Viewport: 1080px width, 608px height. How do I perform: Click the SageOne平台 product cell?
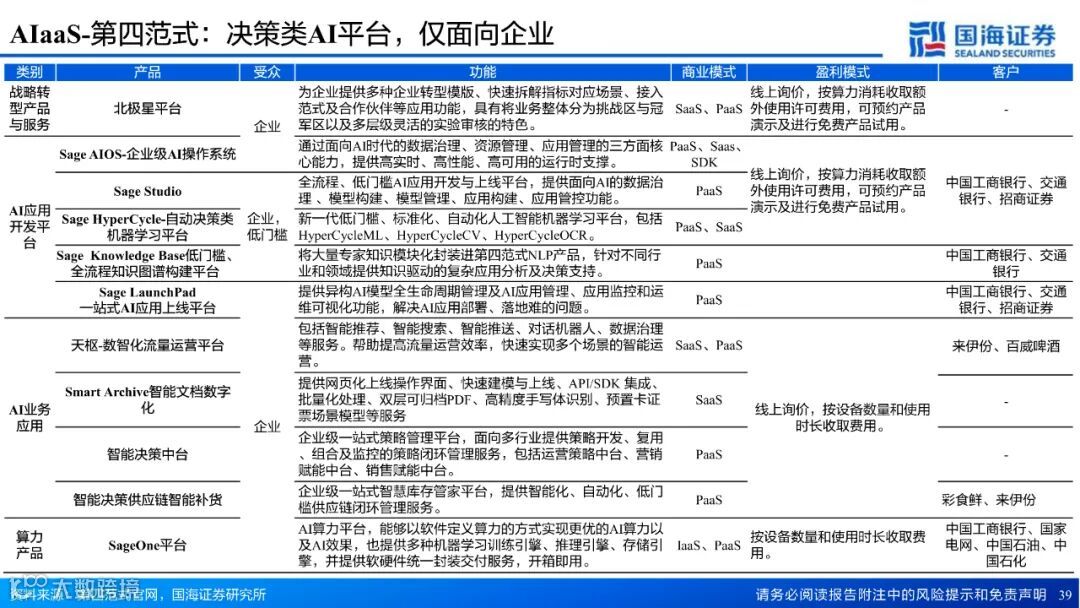tap(147, 545)
